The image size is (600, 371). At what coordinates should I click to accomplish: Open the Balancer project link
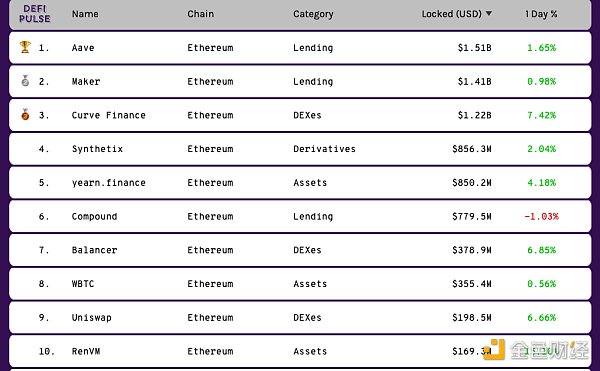pos(95,250)
